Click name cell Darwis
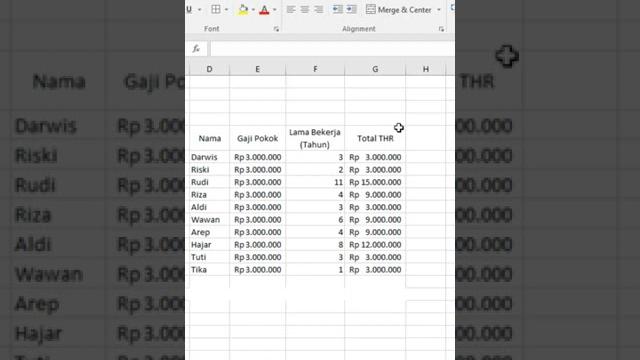This screenshot has height=360, width=640. coord(209,157)
